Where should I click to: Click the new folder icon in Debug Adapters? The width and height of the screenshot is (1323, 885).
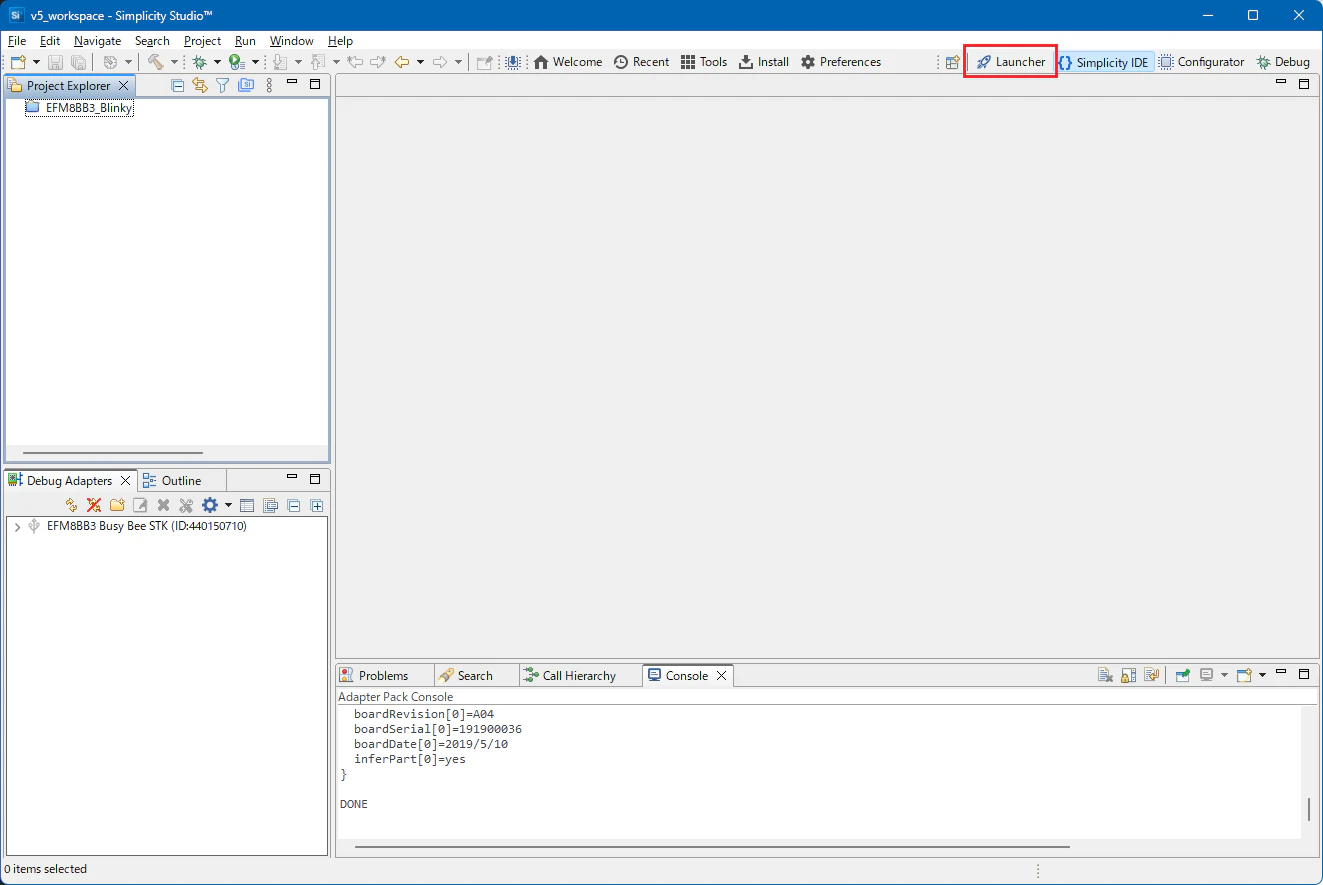point(117,506)
